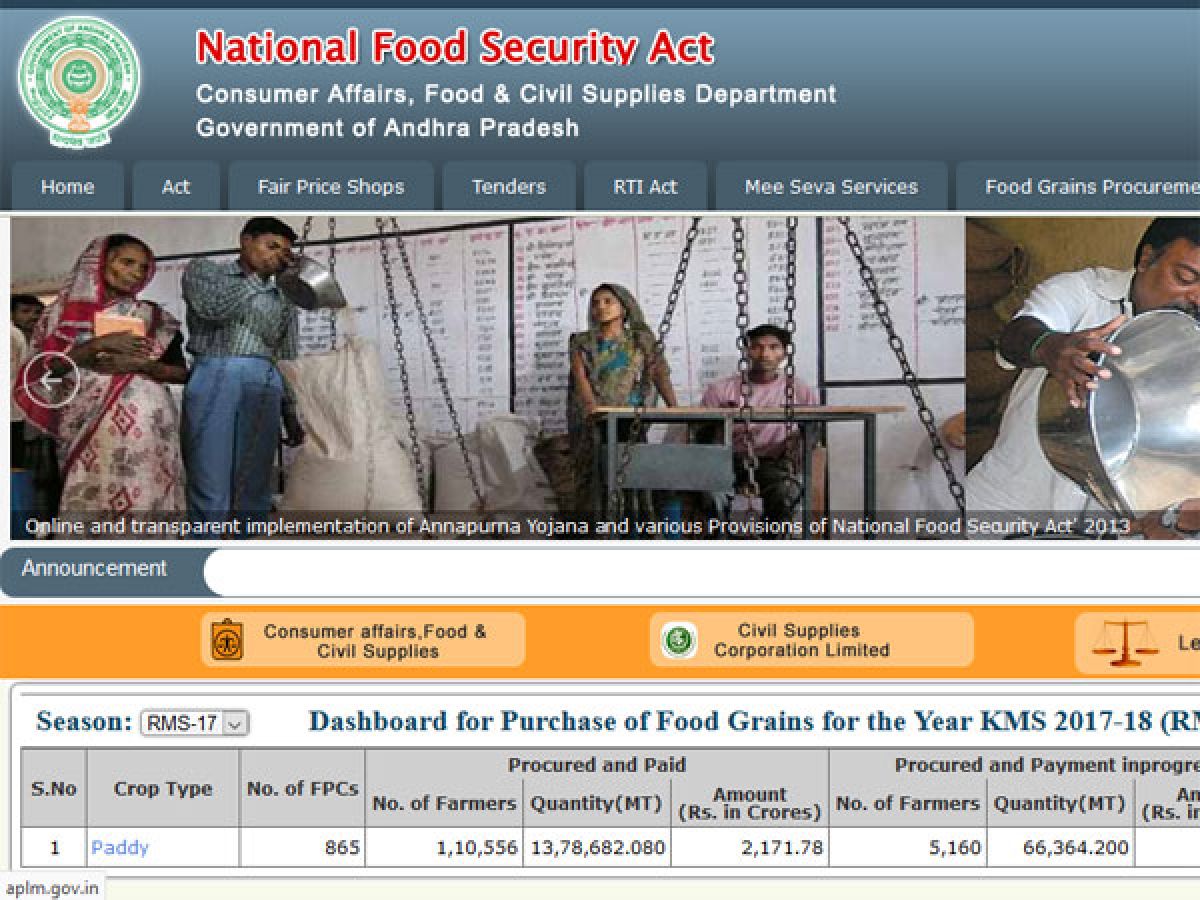Click the Consumer Affairs department emblem icon
This screenshot has width=1200, height=900.
tap(227, 640)
